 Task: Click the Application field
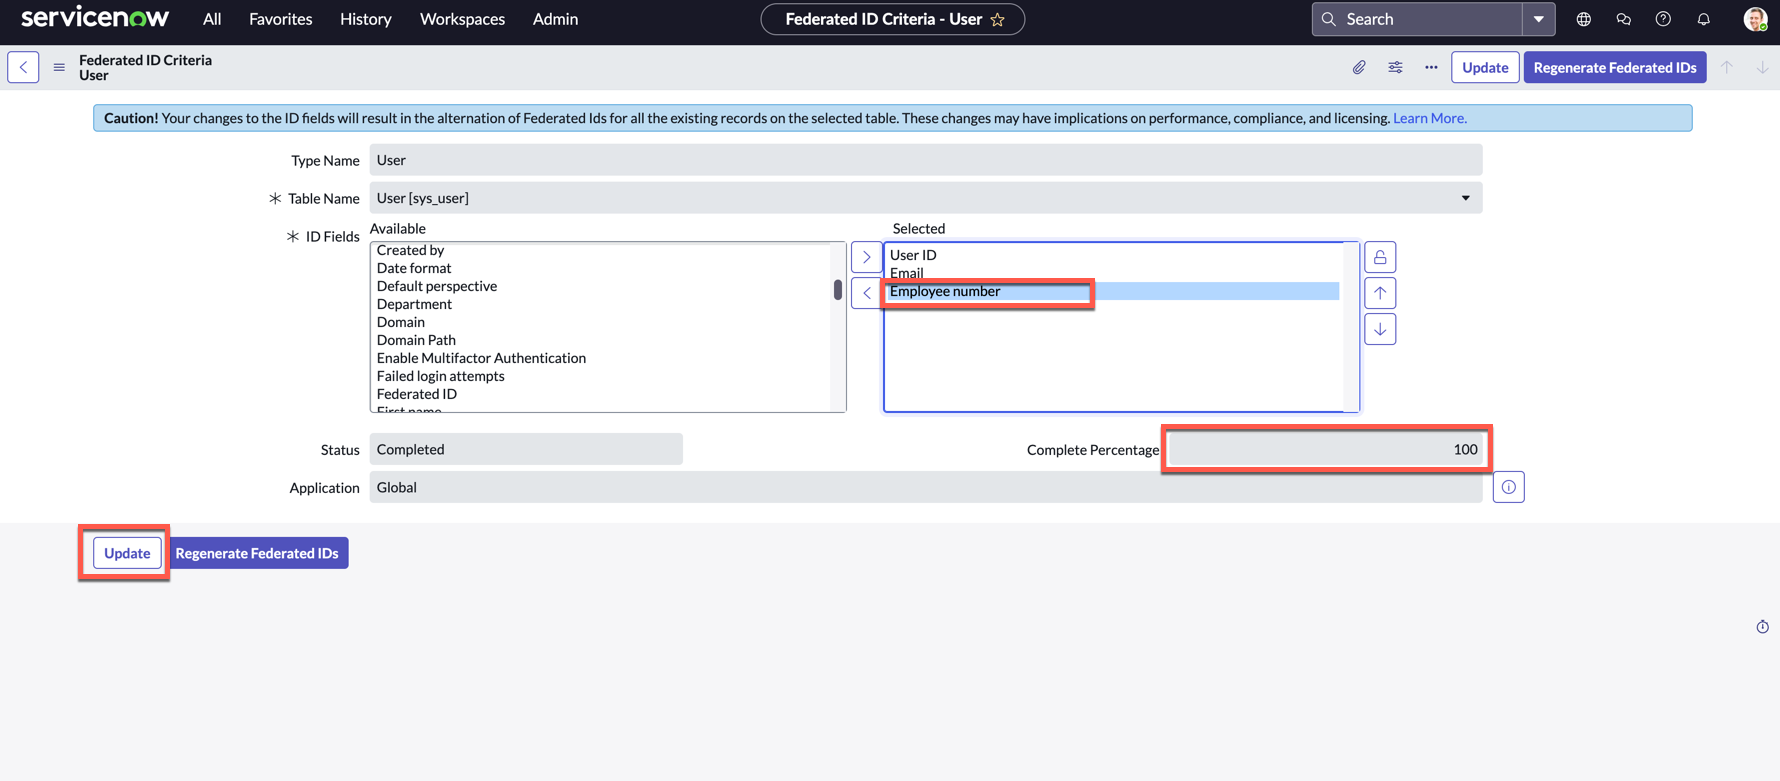[926, 487]
